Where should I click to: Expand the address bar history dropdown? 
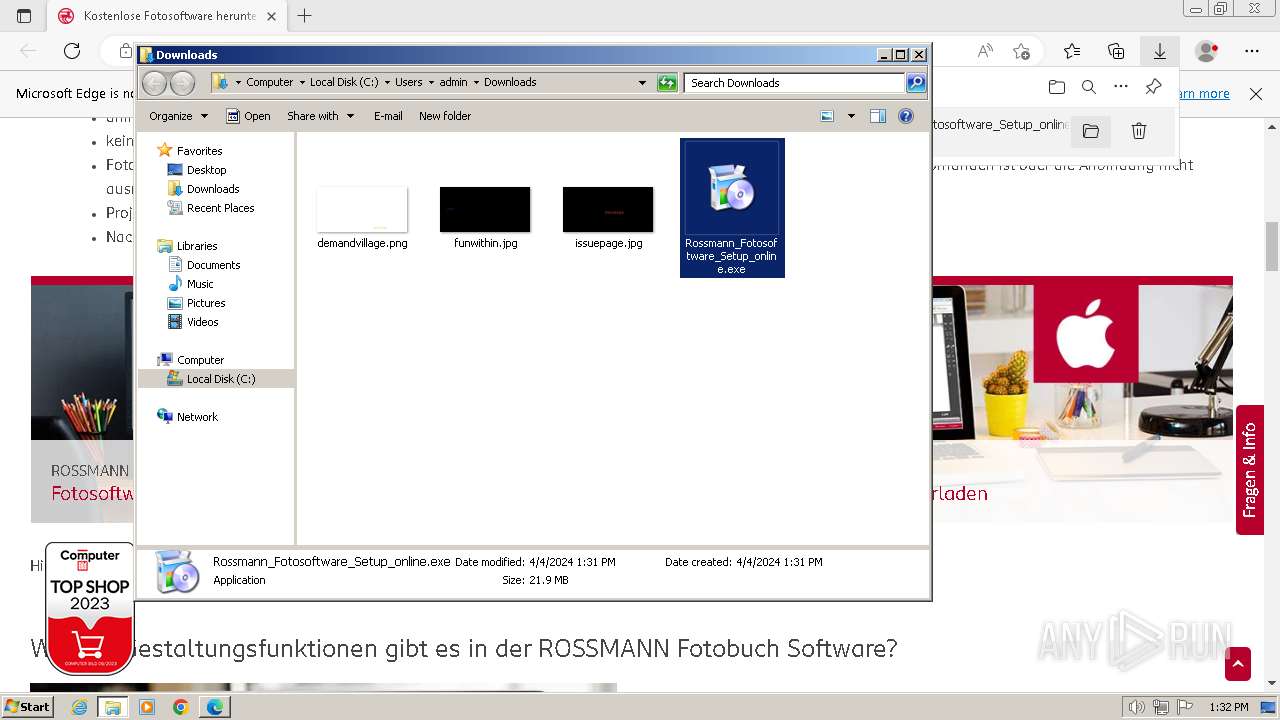click(642, 83)
